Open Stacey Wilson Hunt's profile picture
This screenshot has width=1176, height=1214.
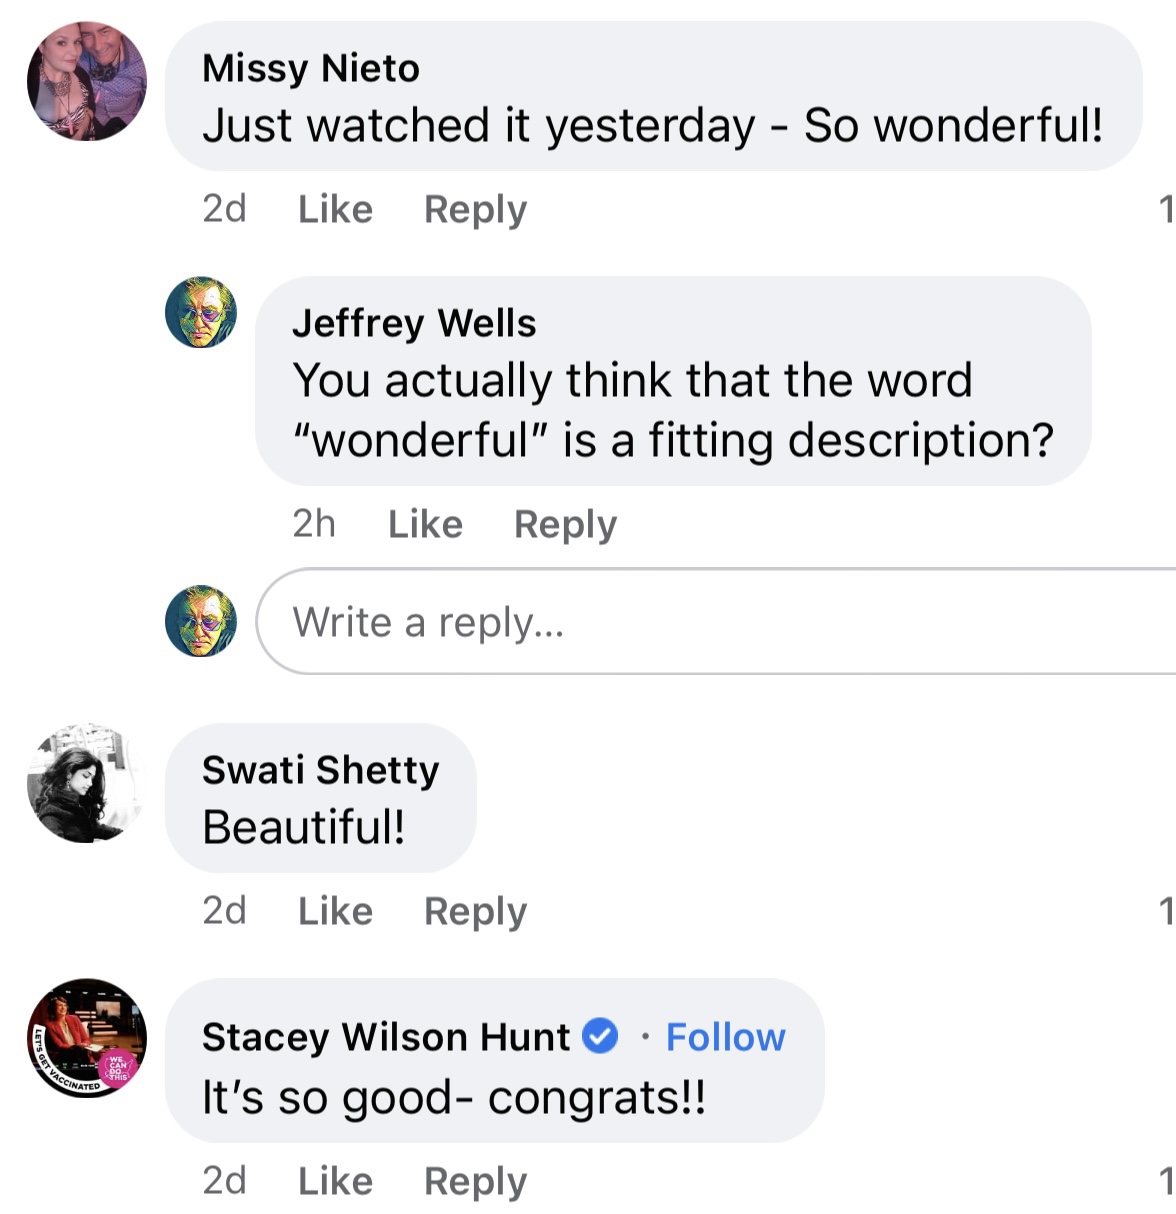(86, 1038)
